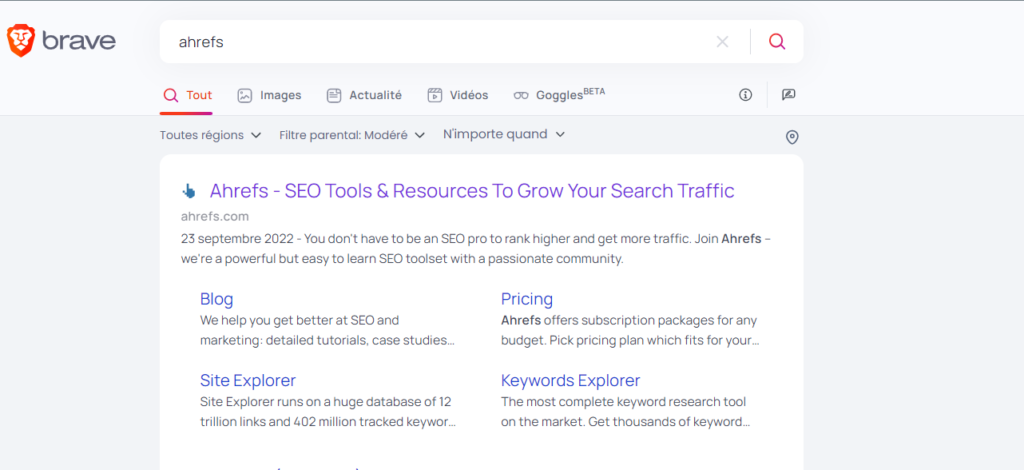The height and width of the screenshot is (470, 1024).
Task: Switch to the Actualité tab
Action: pos(364,95)
